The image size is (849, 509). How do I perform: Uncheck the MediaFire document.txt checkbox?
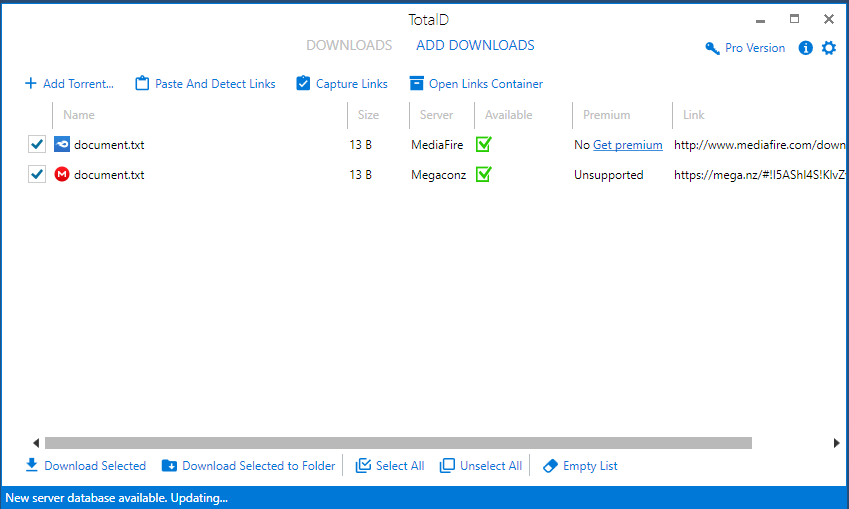37,145
